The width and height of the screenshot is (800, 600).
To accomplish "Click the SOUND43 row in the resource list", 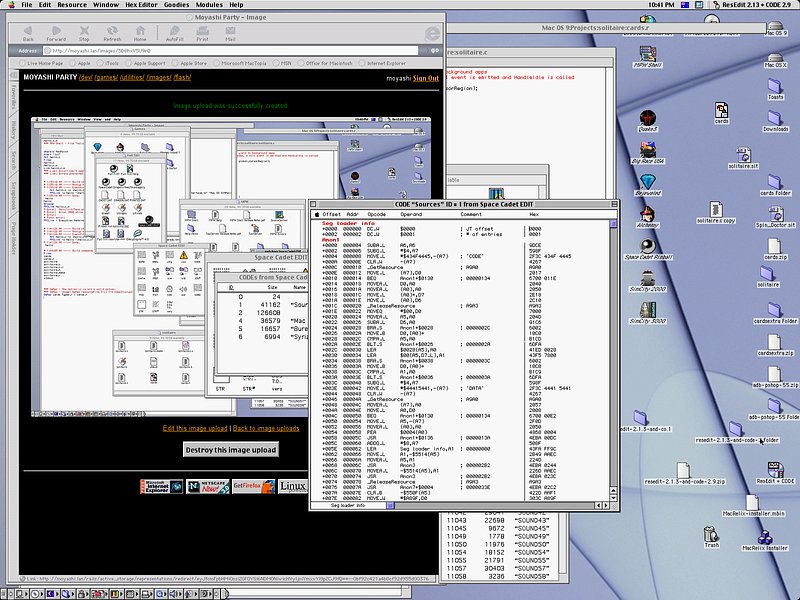I will (498, 520).
